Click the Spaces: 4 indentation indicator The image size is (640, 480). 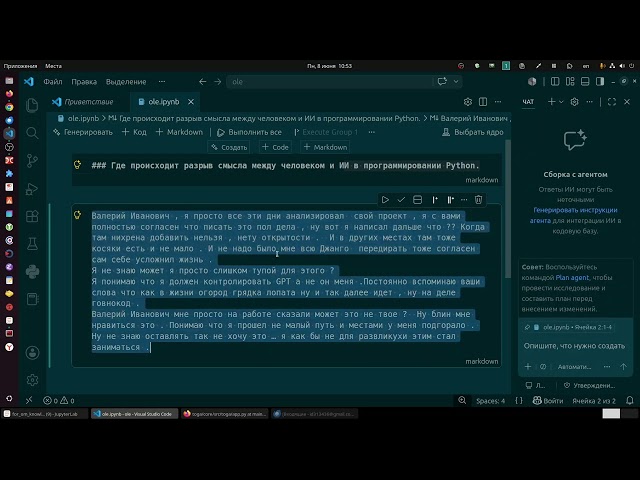pos(490,401)
